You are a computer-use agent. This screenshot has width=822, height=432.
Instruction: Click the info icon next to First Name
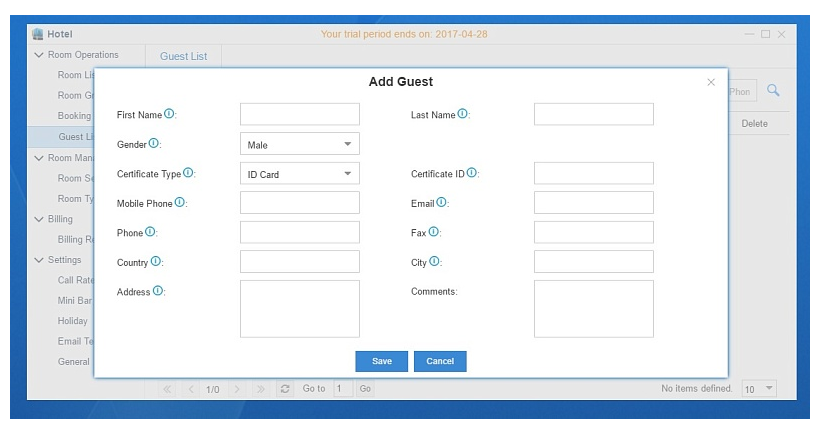(x=169, y=114)
